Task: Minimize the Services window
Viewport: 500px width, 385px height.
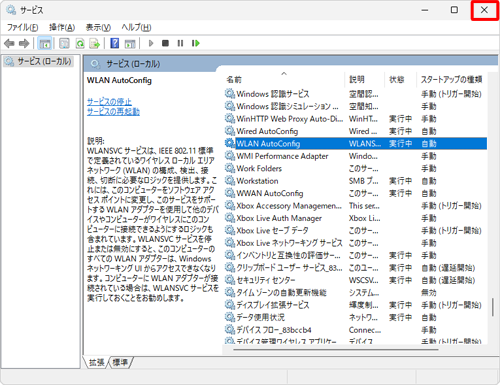Action: 425,10
